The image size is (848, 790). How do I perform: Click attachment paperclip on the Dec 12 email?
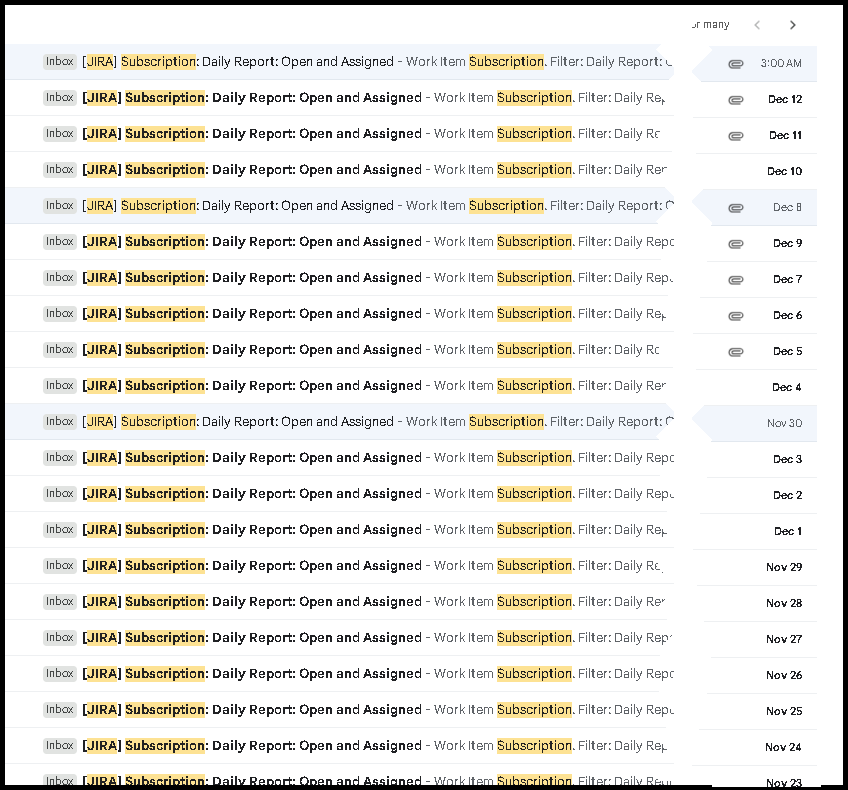(736, 99)
